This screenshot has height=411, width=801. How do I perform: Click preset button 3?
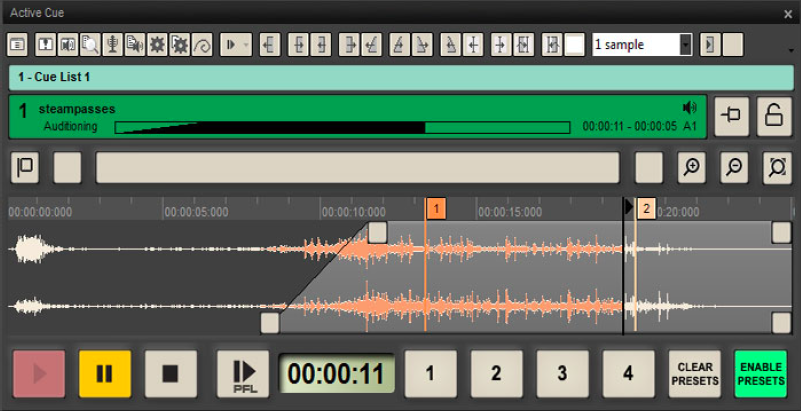(561, 374)
